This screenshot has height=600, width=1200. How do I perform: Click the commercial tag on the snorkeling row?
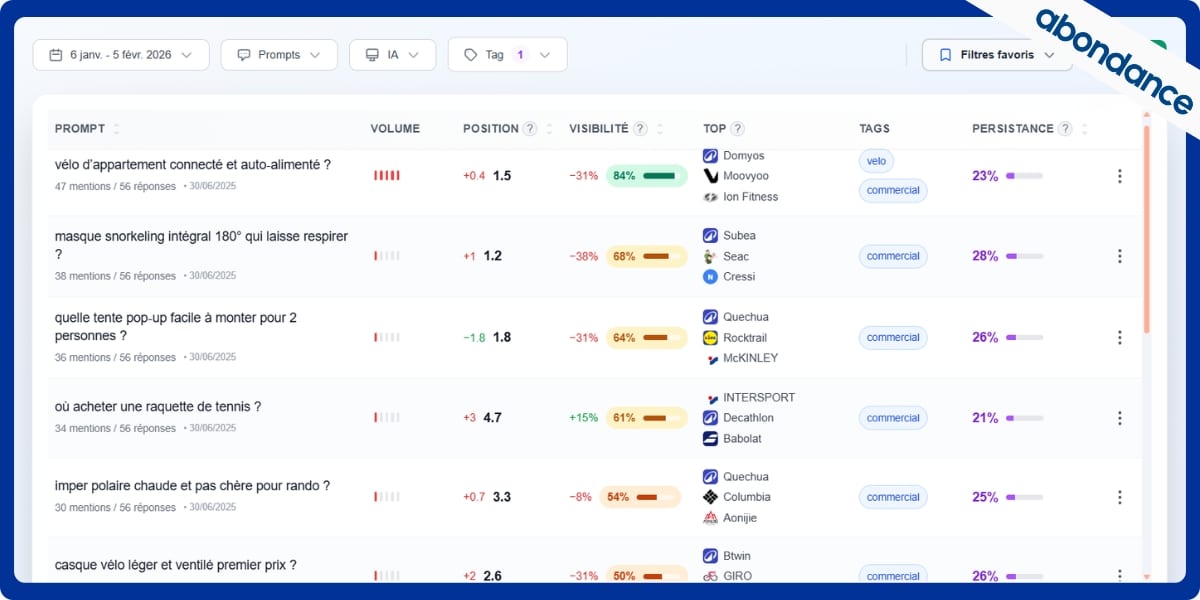pyautogui.click(x=893, y=256)
